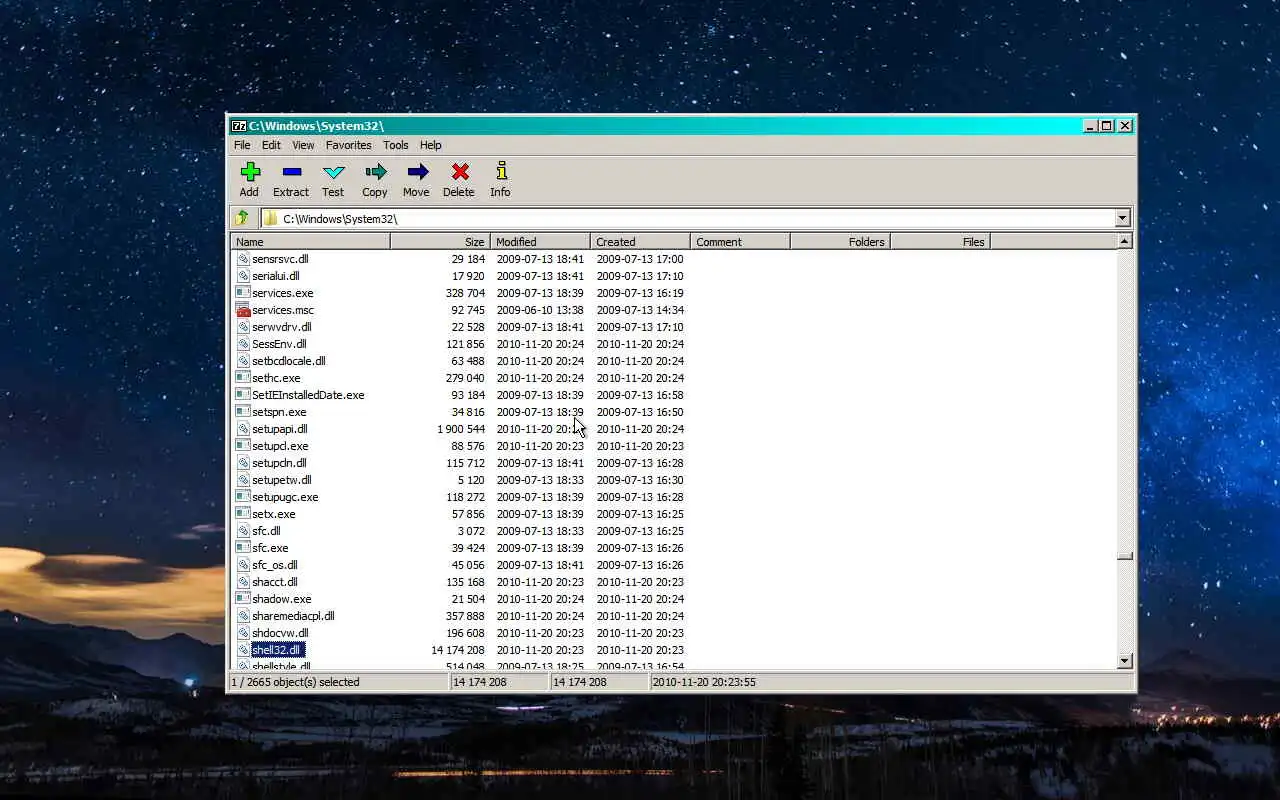Open the Help menu

[x=430, y=145]
